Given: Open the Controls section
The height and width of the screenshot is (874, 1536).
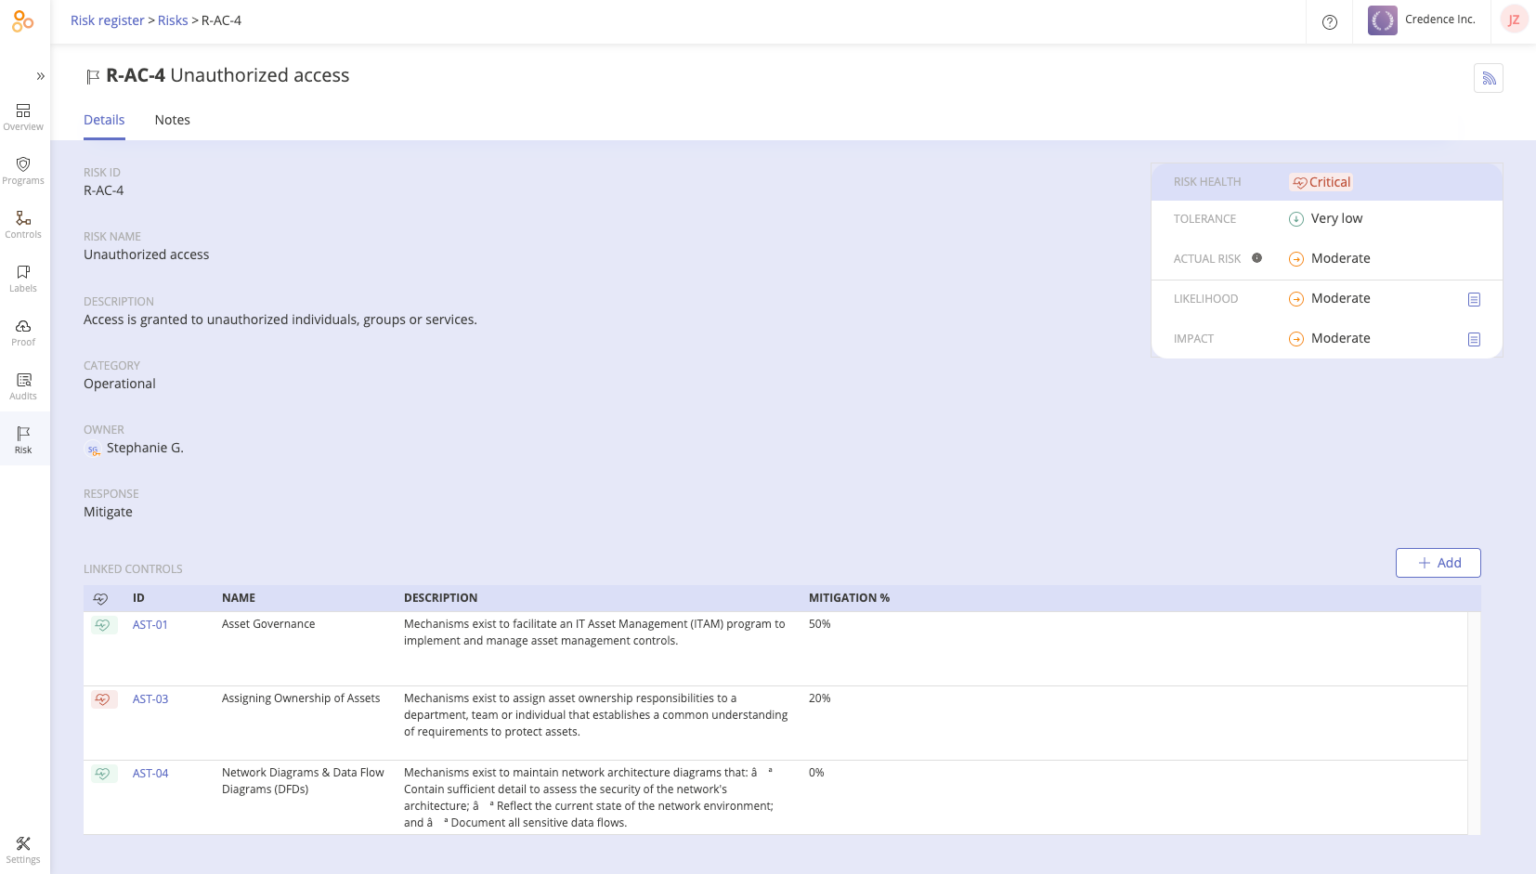Looking at the screenshot, I should (x=23, y=225).
